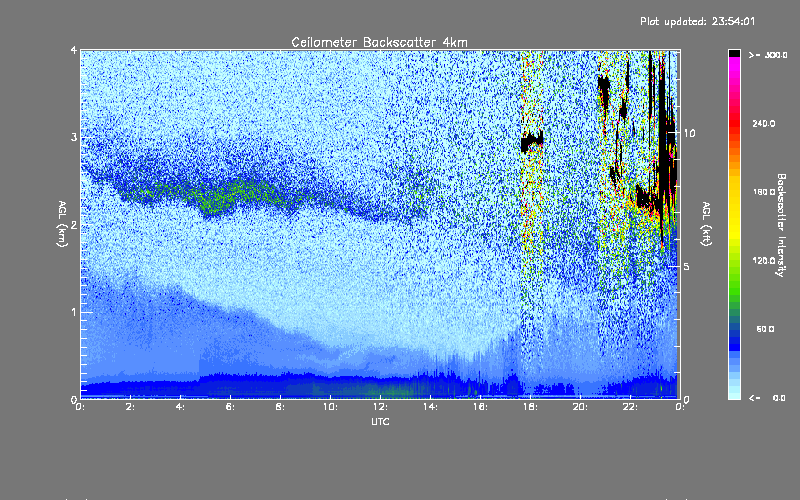This screenshot has height=500, width=800.
Task: Click the 'UTC' x-axis label
Action: [x=380, y=421]
